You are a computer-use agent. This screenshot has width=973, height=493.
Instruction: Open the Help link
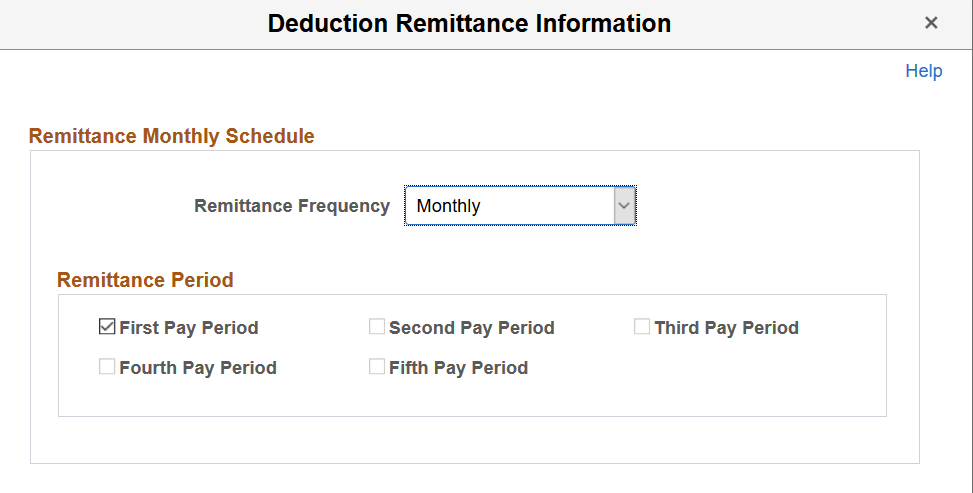923,71
